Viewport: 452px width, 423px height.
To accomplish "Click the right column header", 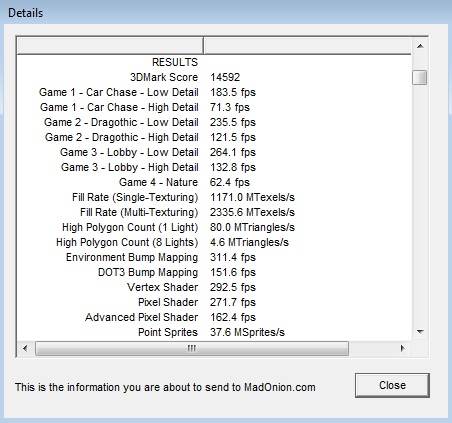I will point(307,46).
